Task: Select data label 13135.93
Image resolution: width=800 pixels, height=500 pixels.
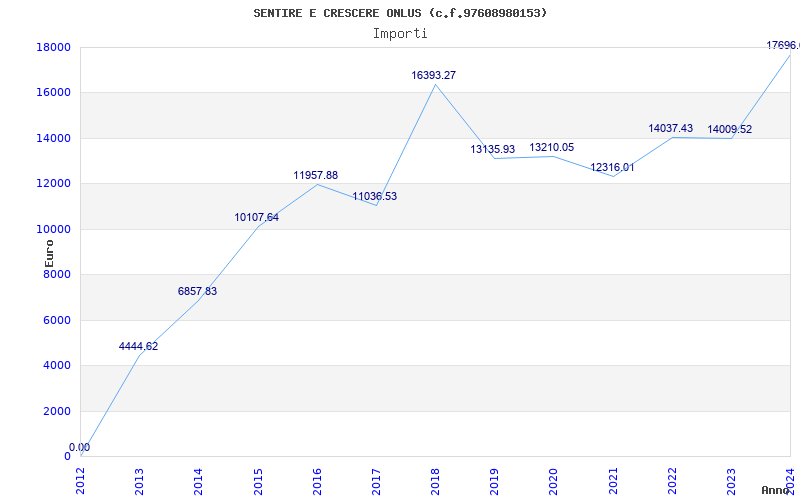Action: 492,149
